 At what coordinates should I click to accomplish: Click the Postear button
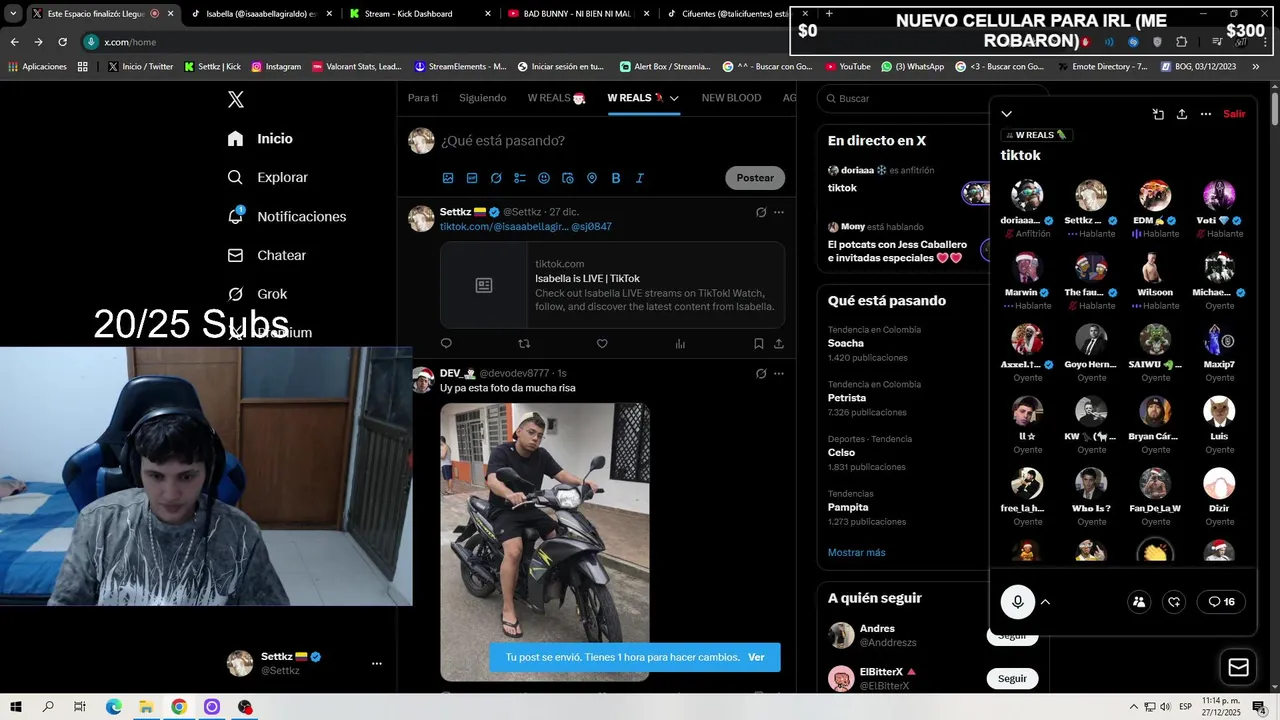[x=755, y=178]
